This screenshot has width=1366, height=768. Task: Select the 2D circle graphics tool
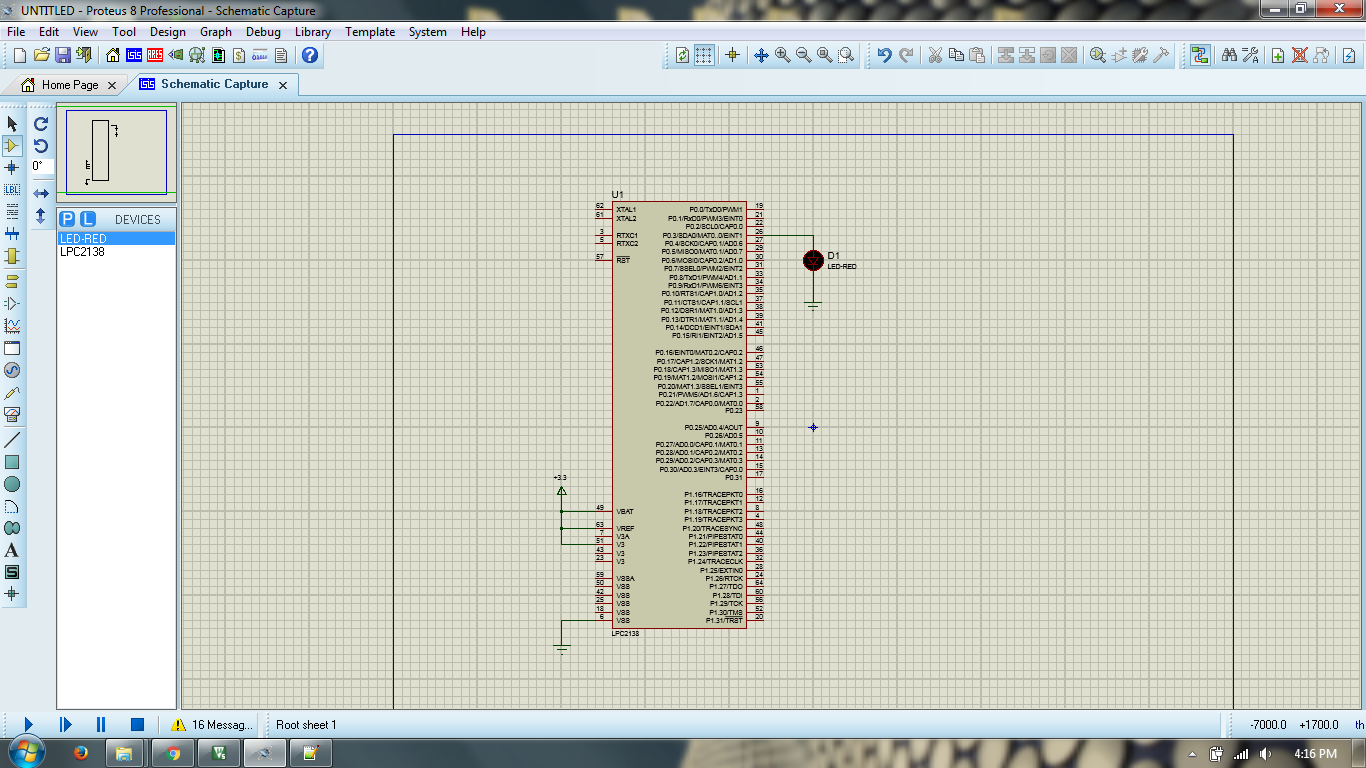pyautogui.click(x=12, y=484)
